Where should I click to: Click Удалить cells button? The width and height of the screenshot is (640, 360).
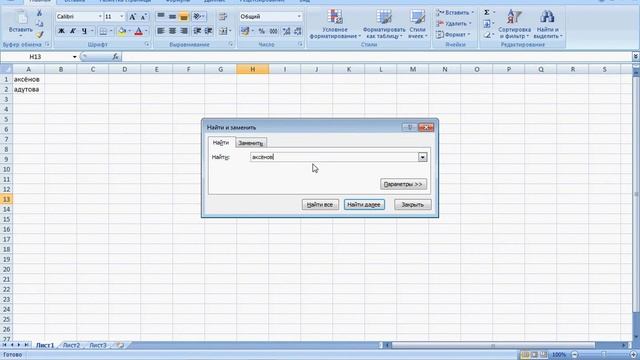tap(453, 24)
